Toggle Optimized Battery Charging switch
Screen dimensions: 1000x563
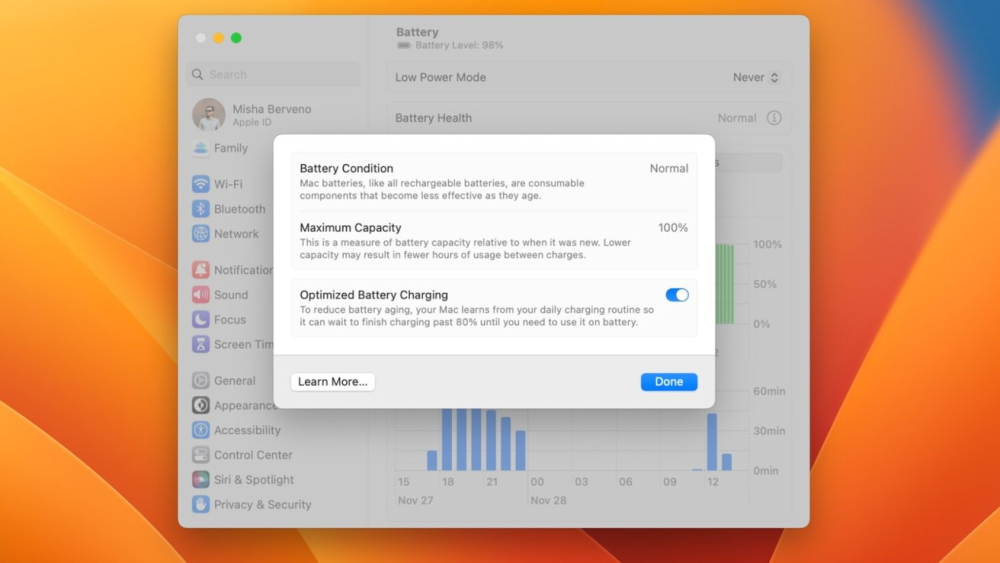pos(677,295)
